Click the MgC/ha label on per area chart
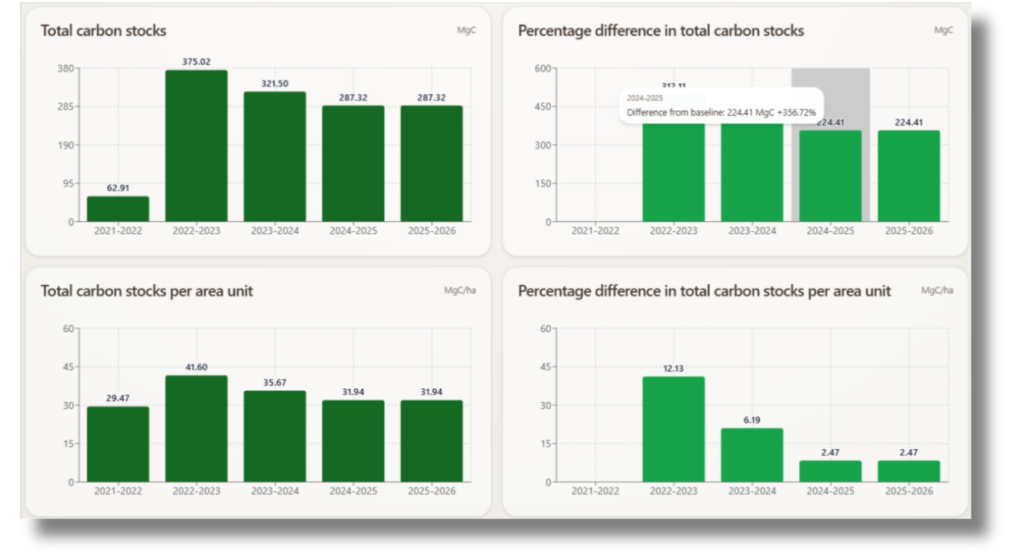 pos(460,290)
